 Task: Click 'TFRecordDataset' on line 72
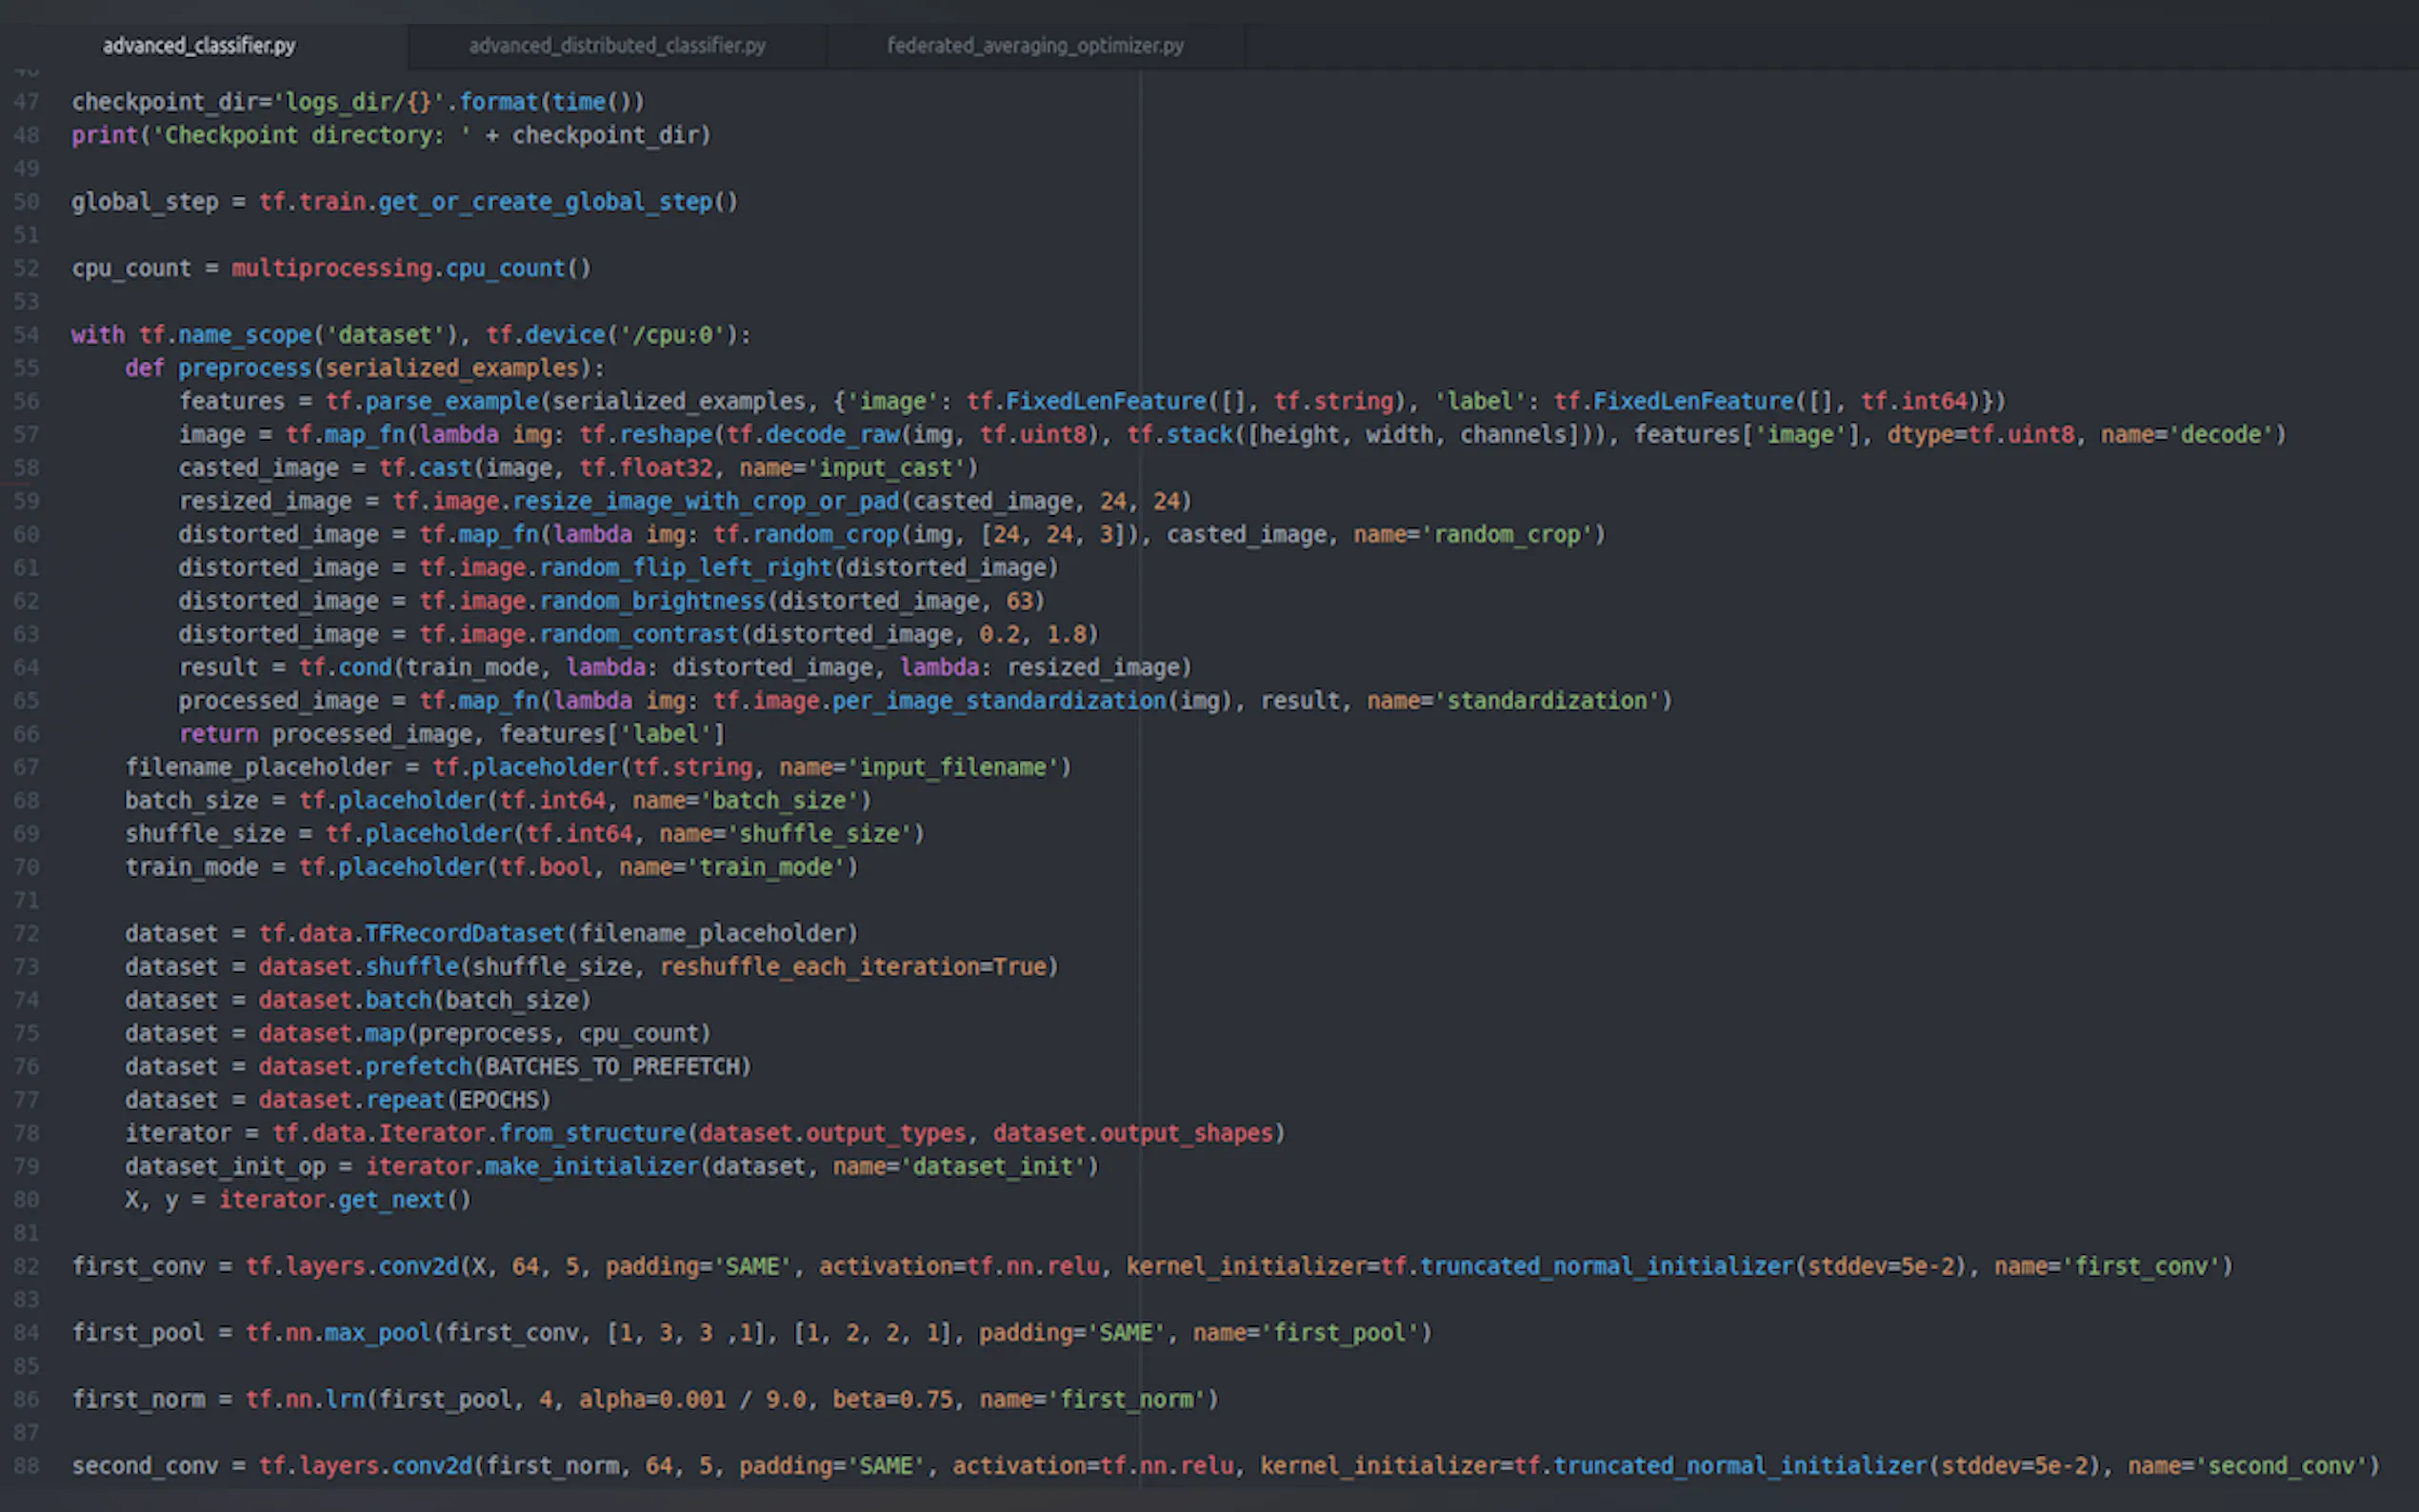point(465,934)
